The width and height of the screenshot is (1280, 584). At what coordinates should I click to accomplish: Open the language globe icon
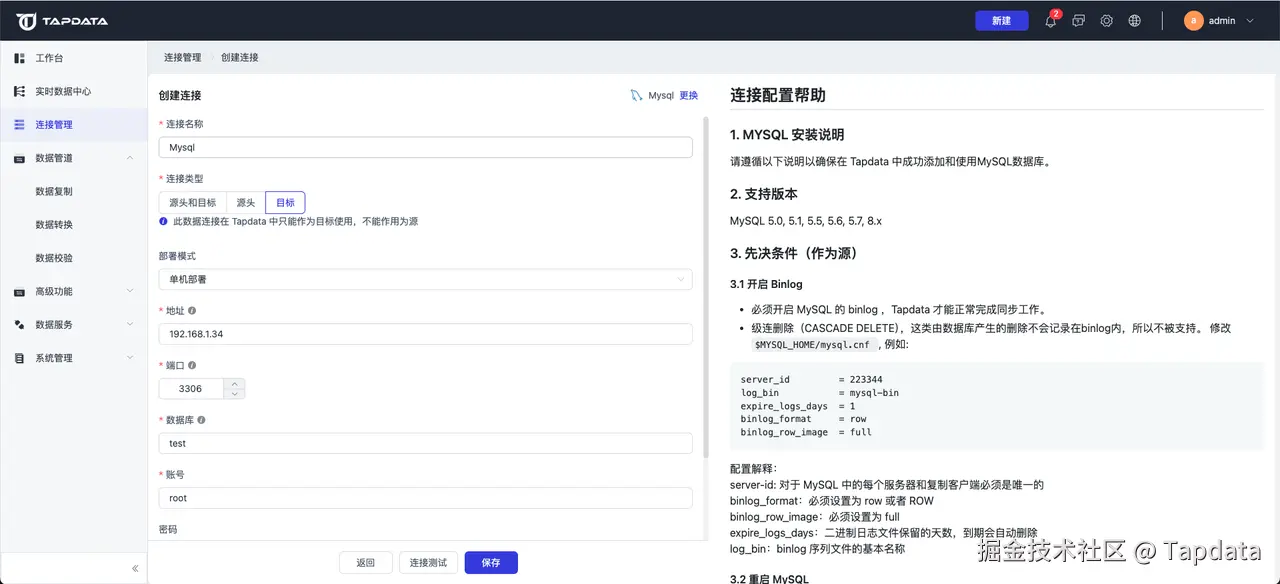click(1134, 20)
